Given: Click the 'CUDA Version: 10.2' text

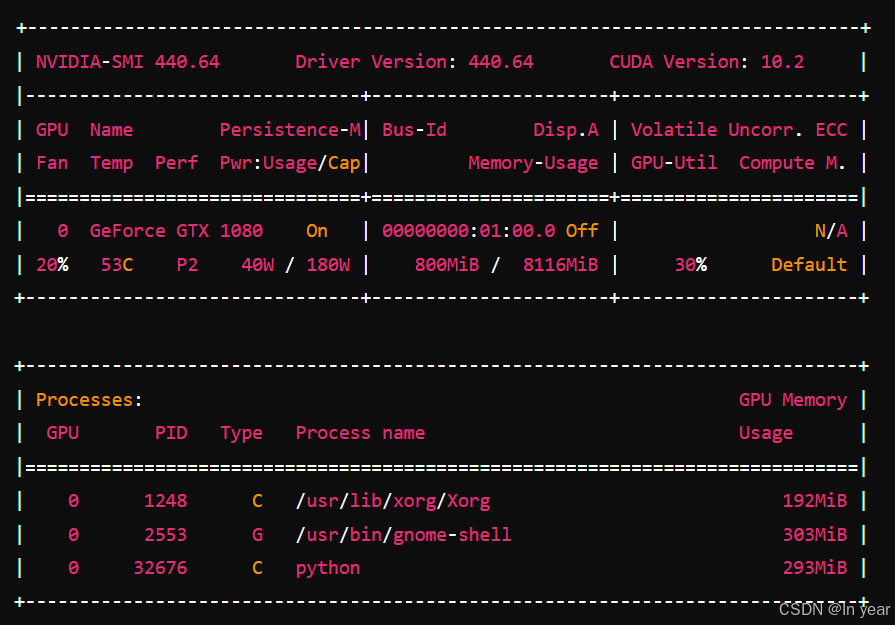Looking at the screenshot, I should 707,62.
